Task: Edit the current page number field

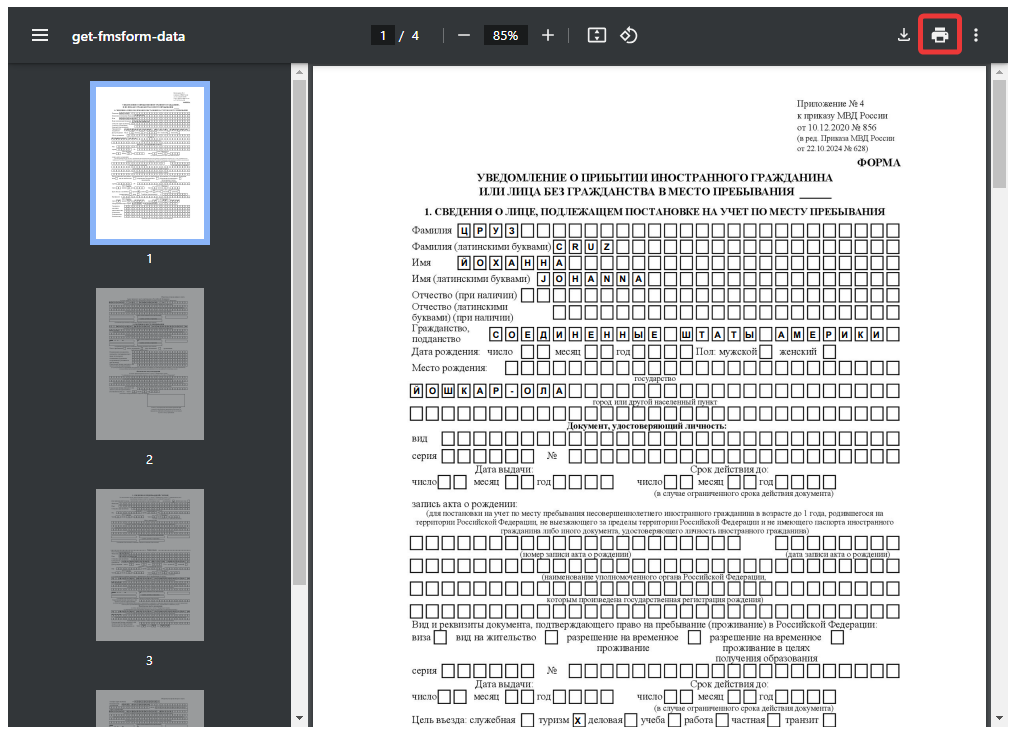Action: coord(383,36)
